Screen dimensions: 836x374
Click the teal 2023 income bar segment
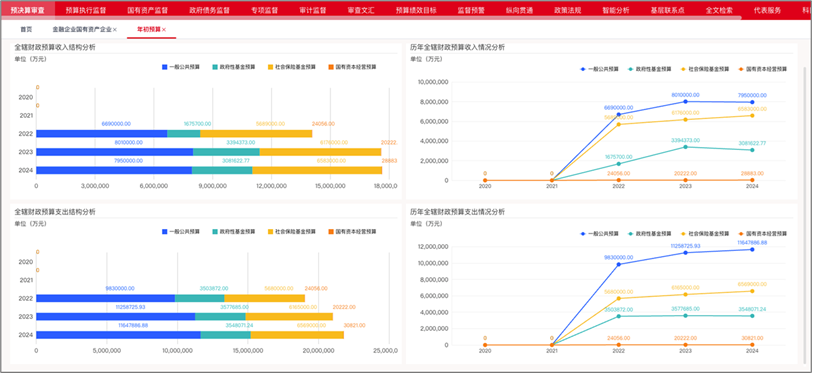(226, 152)
